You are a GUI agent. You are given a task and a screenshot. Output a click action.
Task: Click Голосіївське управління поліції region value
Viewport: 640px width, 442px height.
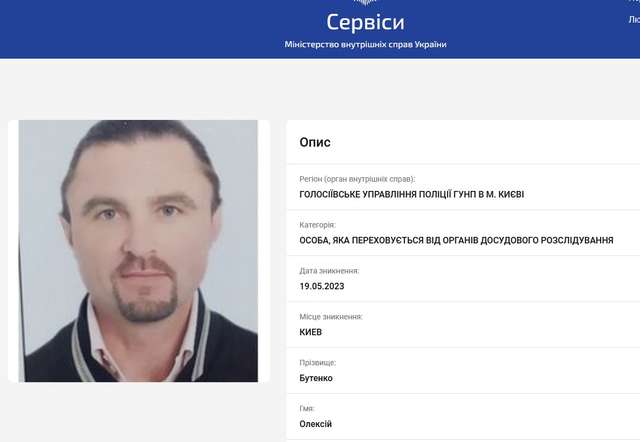pos(411,194)
